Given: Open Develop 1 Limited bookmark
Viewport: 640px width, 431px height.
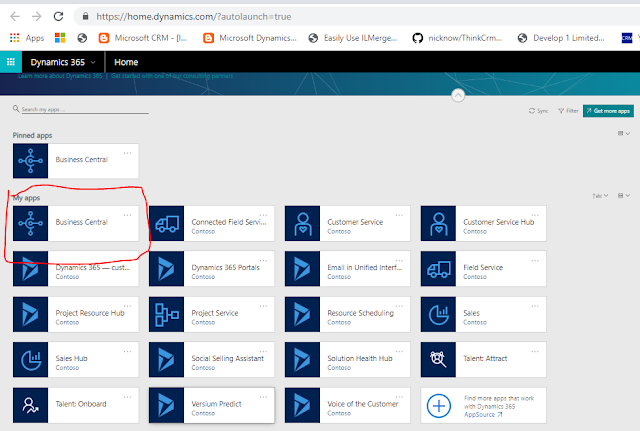Looking at the screenshot, I should [561, 38].
